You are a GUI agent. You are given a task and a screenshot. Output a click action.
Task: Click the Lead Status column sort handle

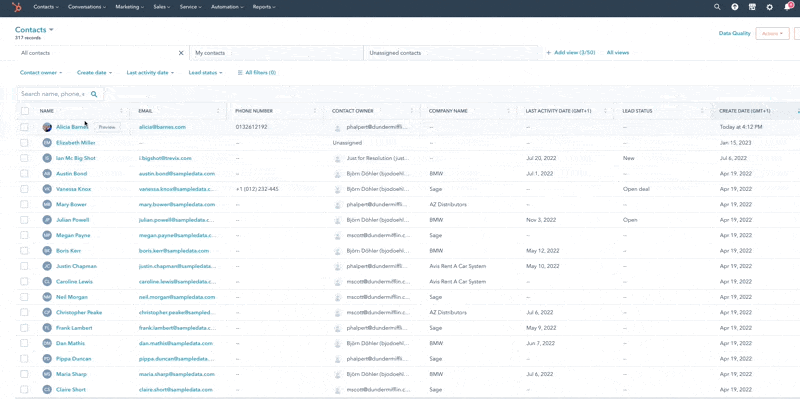click(x=702, y=111)
